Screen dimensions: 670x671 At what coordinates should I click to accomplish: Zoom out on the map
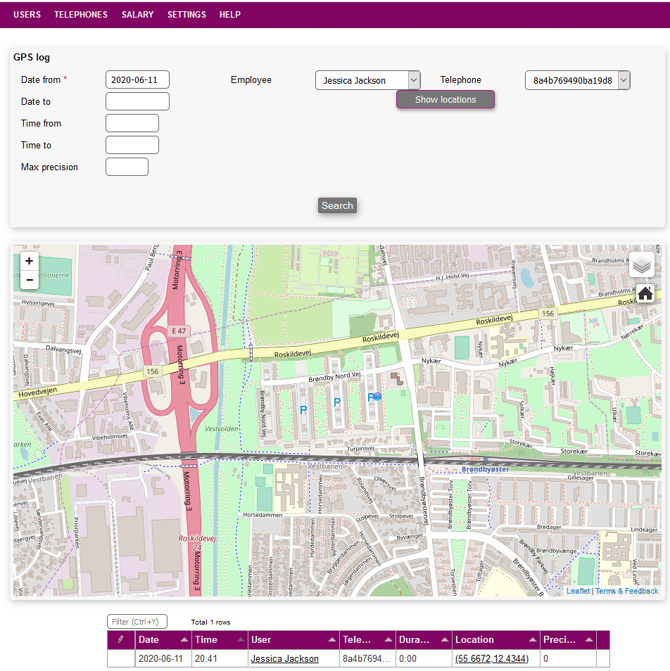[x=29, y=280]
